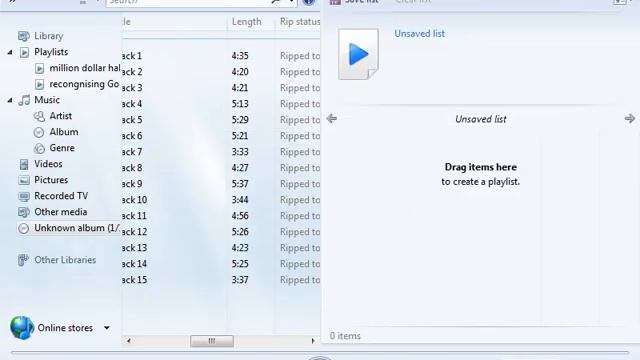Select the Track 3 row title

tap(132, 88)
